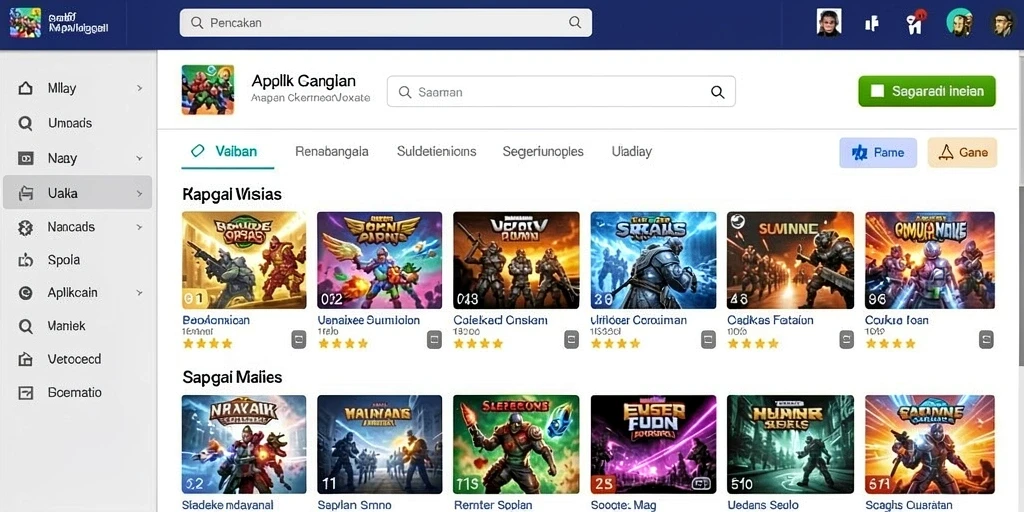This screenshot has width=1024, height=512.
Task: Click the gray badge icon under Beodonxican
Action: click(298, 340)
